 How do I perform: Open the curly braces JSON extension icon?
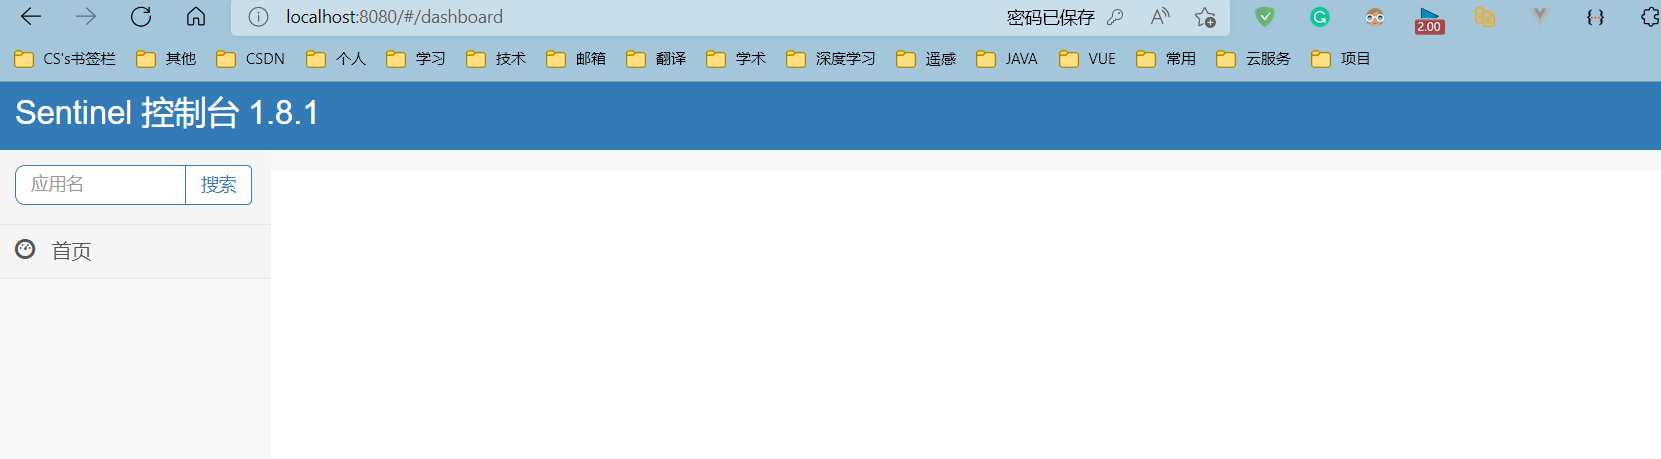(1595, 17)
